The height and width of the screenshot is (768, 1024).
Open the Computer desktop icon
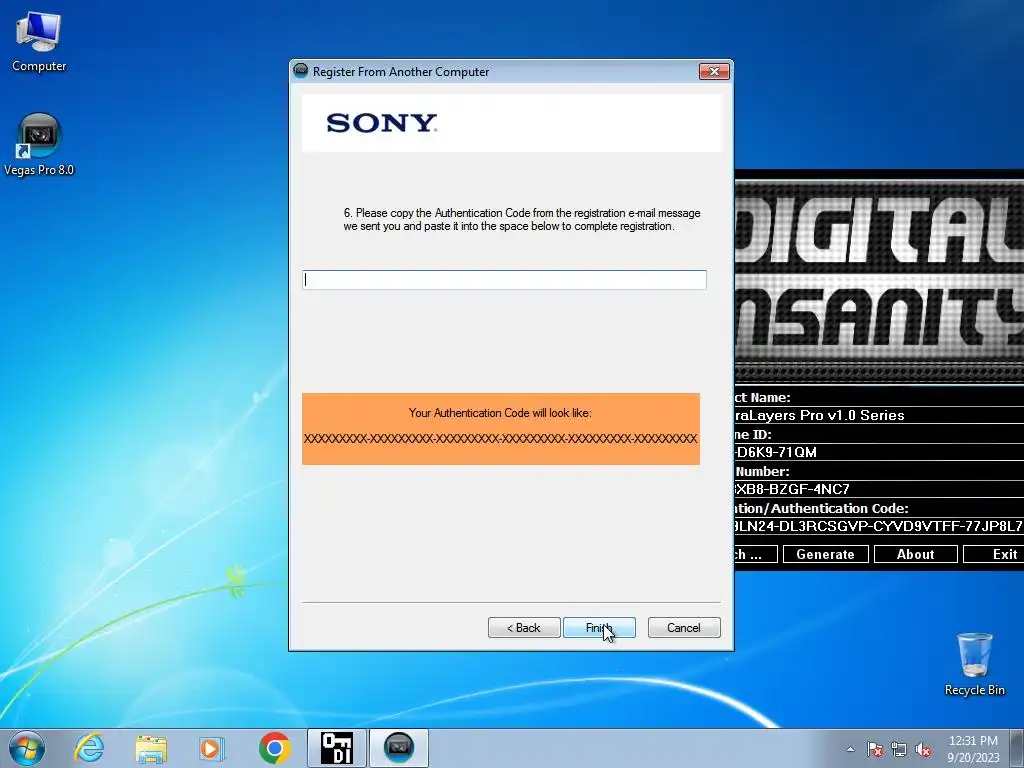pos(39,42)
